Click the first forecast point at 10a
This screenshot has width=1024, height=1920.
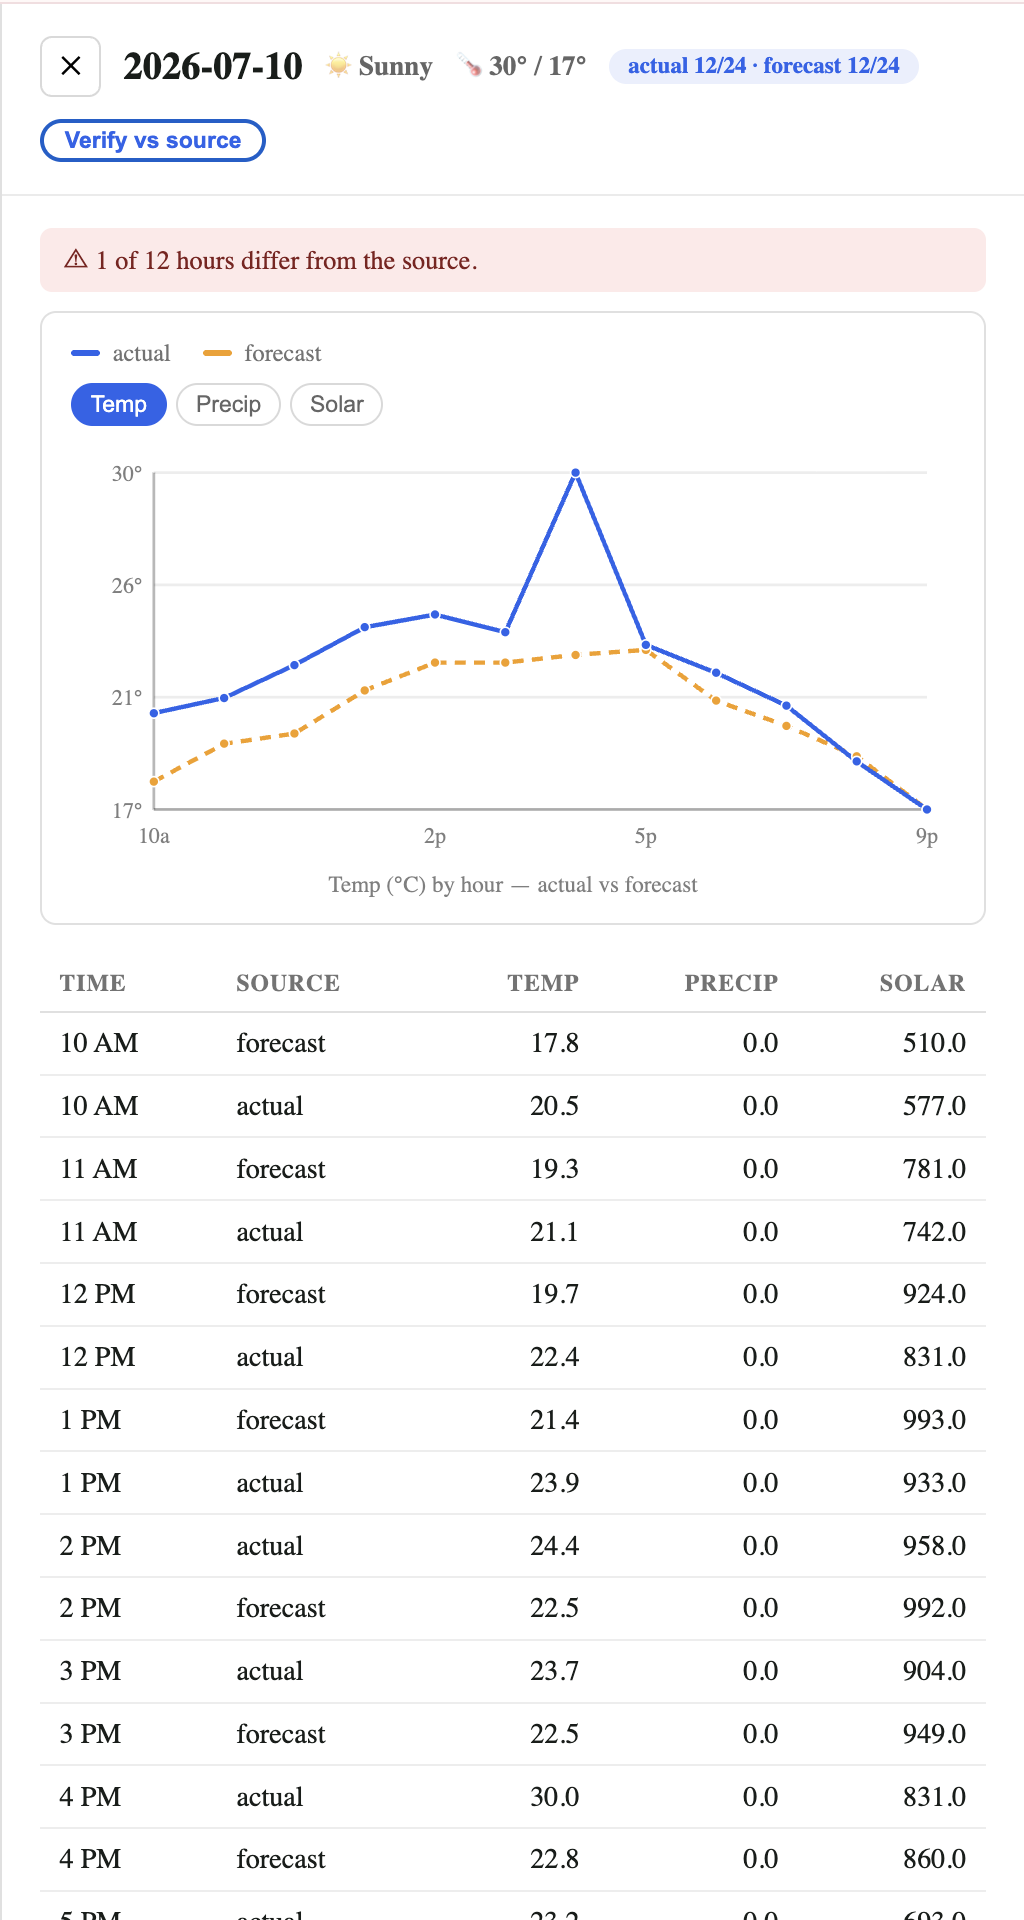point(154,782)
